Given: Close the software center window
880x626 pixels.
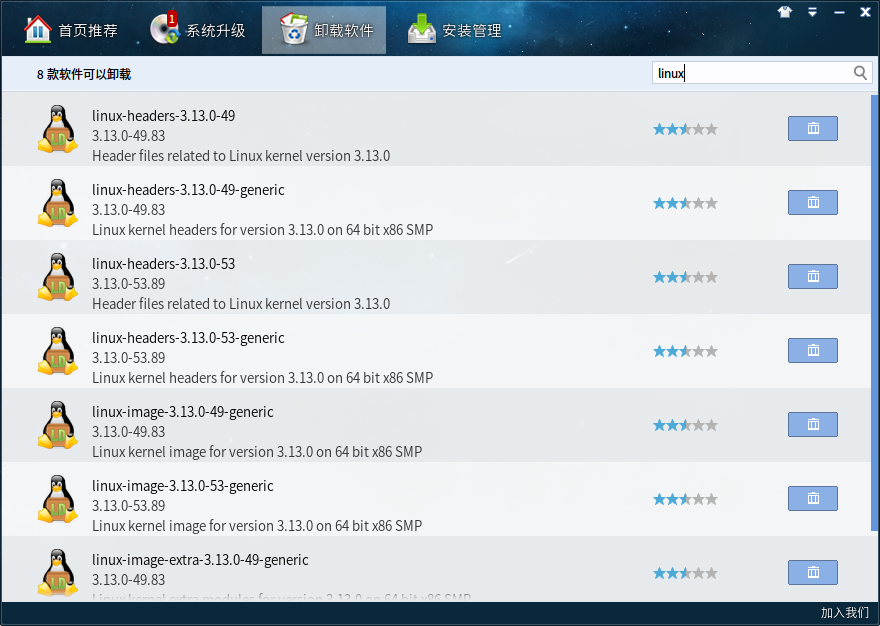Looking at the screenshot, I should pyautogui.click(x=865, y=12).
